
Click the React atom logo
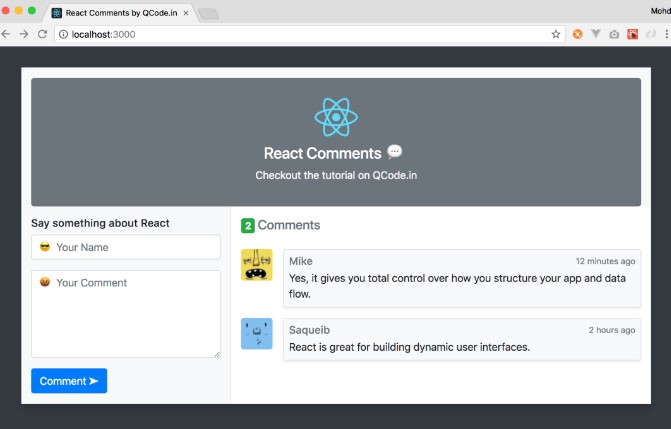pos(336,117)
